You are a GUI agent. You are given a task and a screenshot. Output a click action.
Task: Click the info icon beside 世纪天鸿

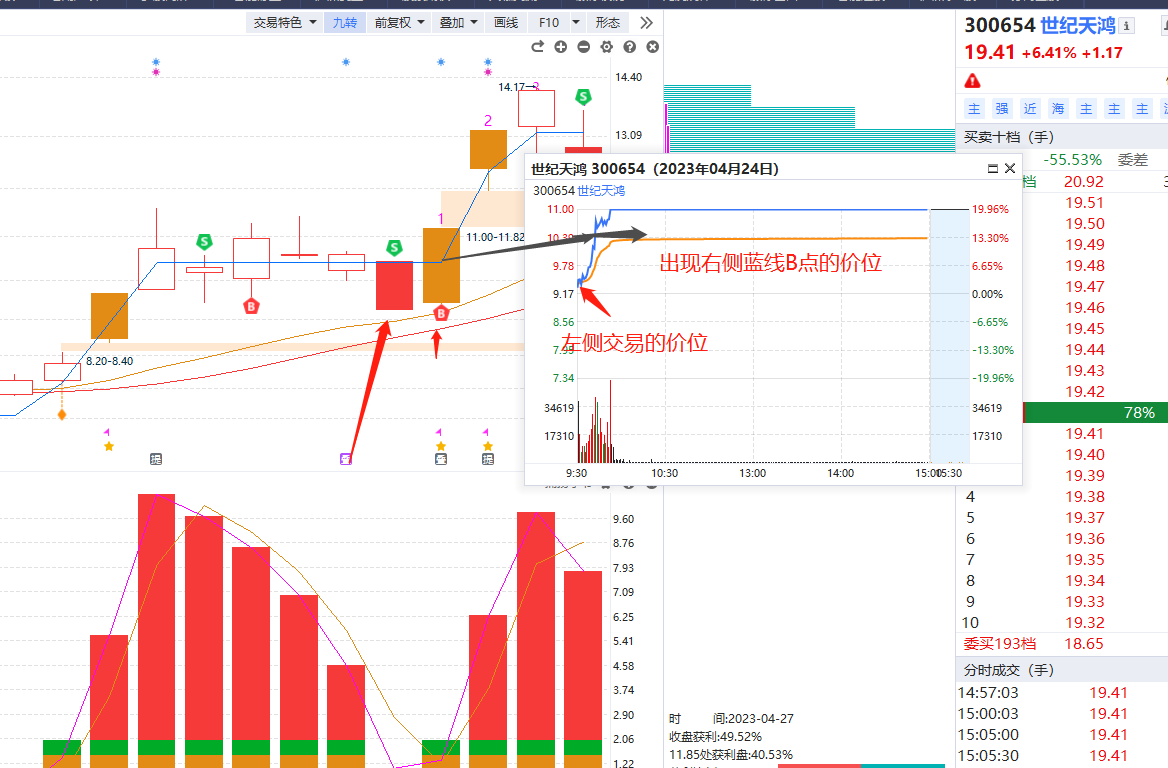pos(1126,26)
